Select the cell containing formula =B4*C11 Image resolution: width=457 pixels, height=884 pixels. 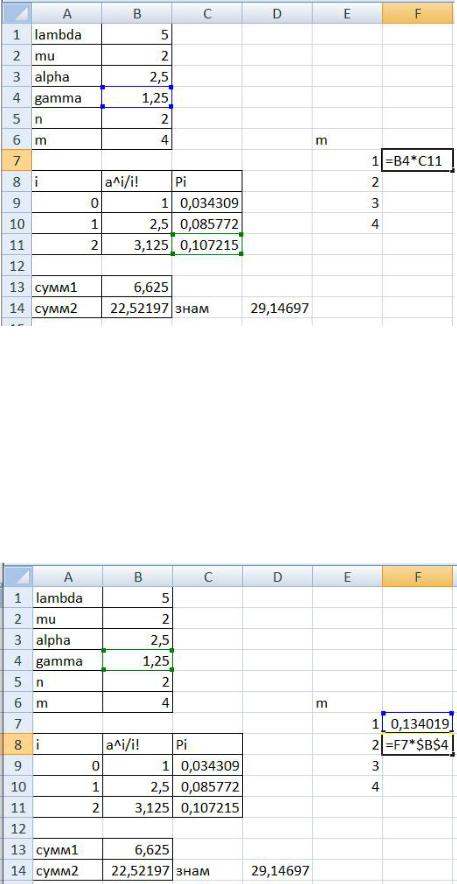[418, 161]
